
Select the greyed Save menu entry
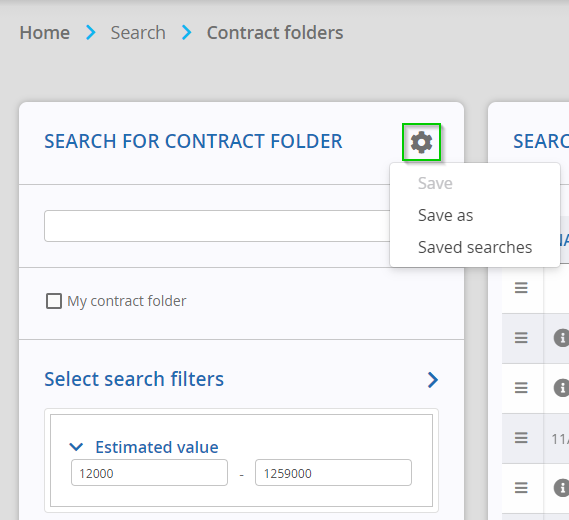tap(435, 183)
